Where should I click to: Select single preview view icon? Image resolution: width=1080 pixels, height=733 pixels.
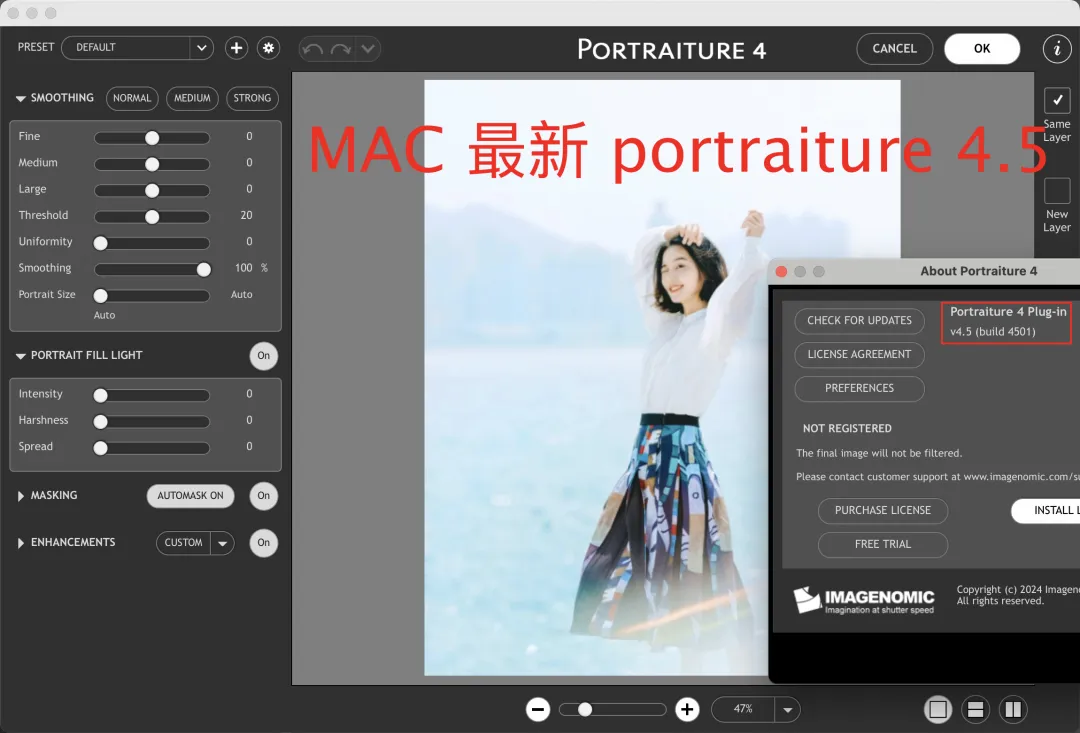tap(938, 709)
